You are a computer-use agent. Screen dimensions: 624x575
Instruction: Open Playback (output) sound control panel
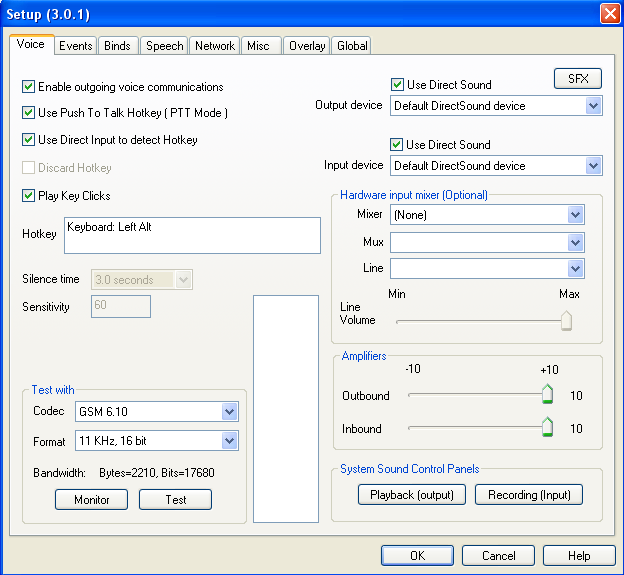(411, 495)
